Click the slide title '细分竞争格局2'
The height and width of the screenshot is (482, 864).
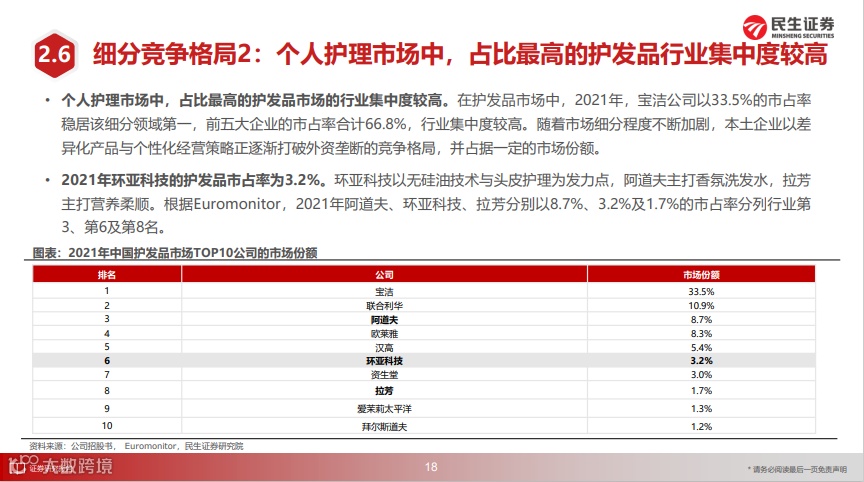click(x=172, y=55)
